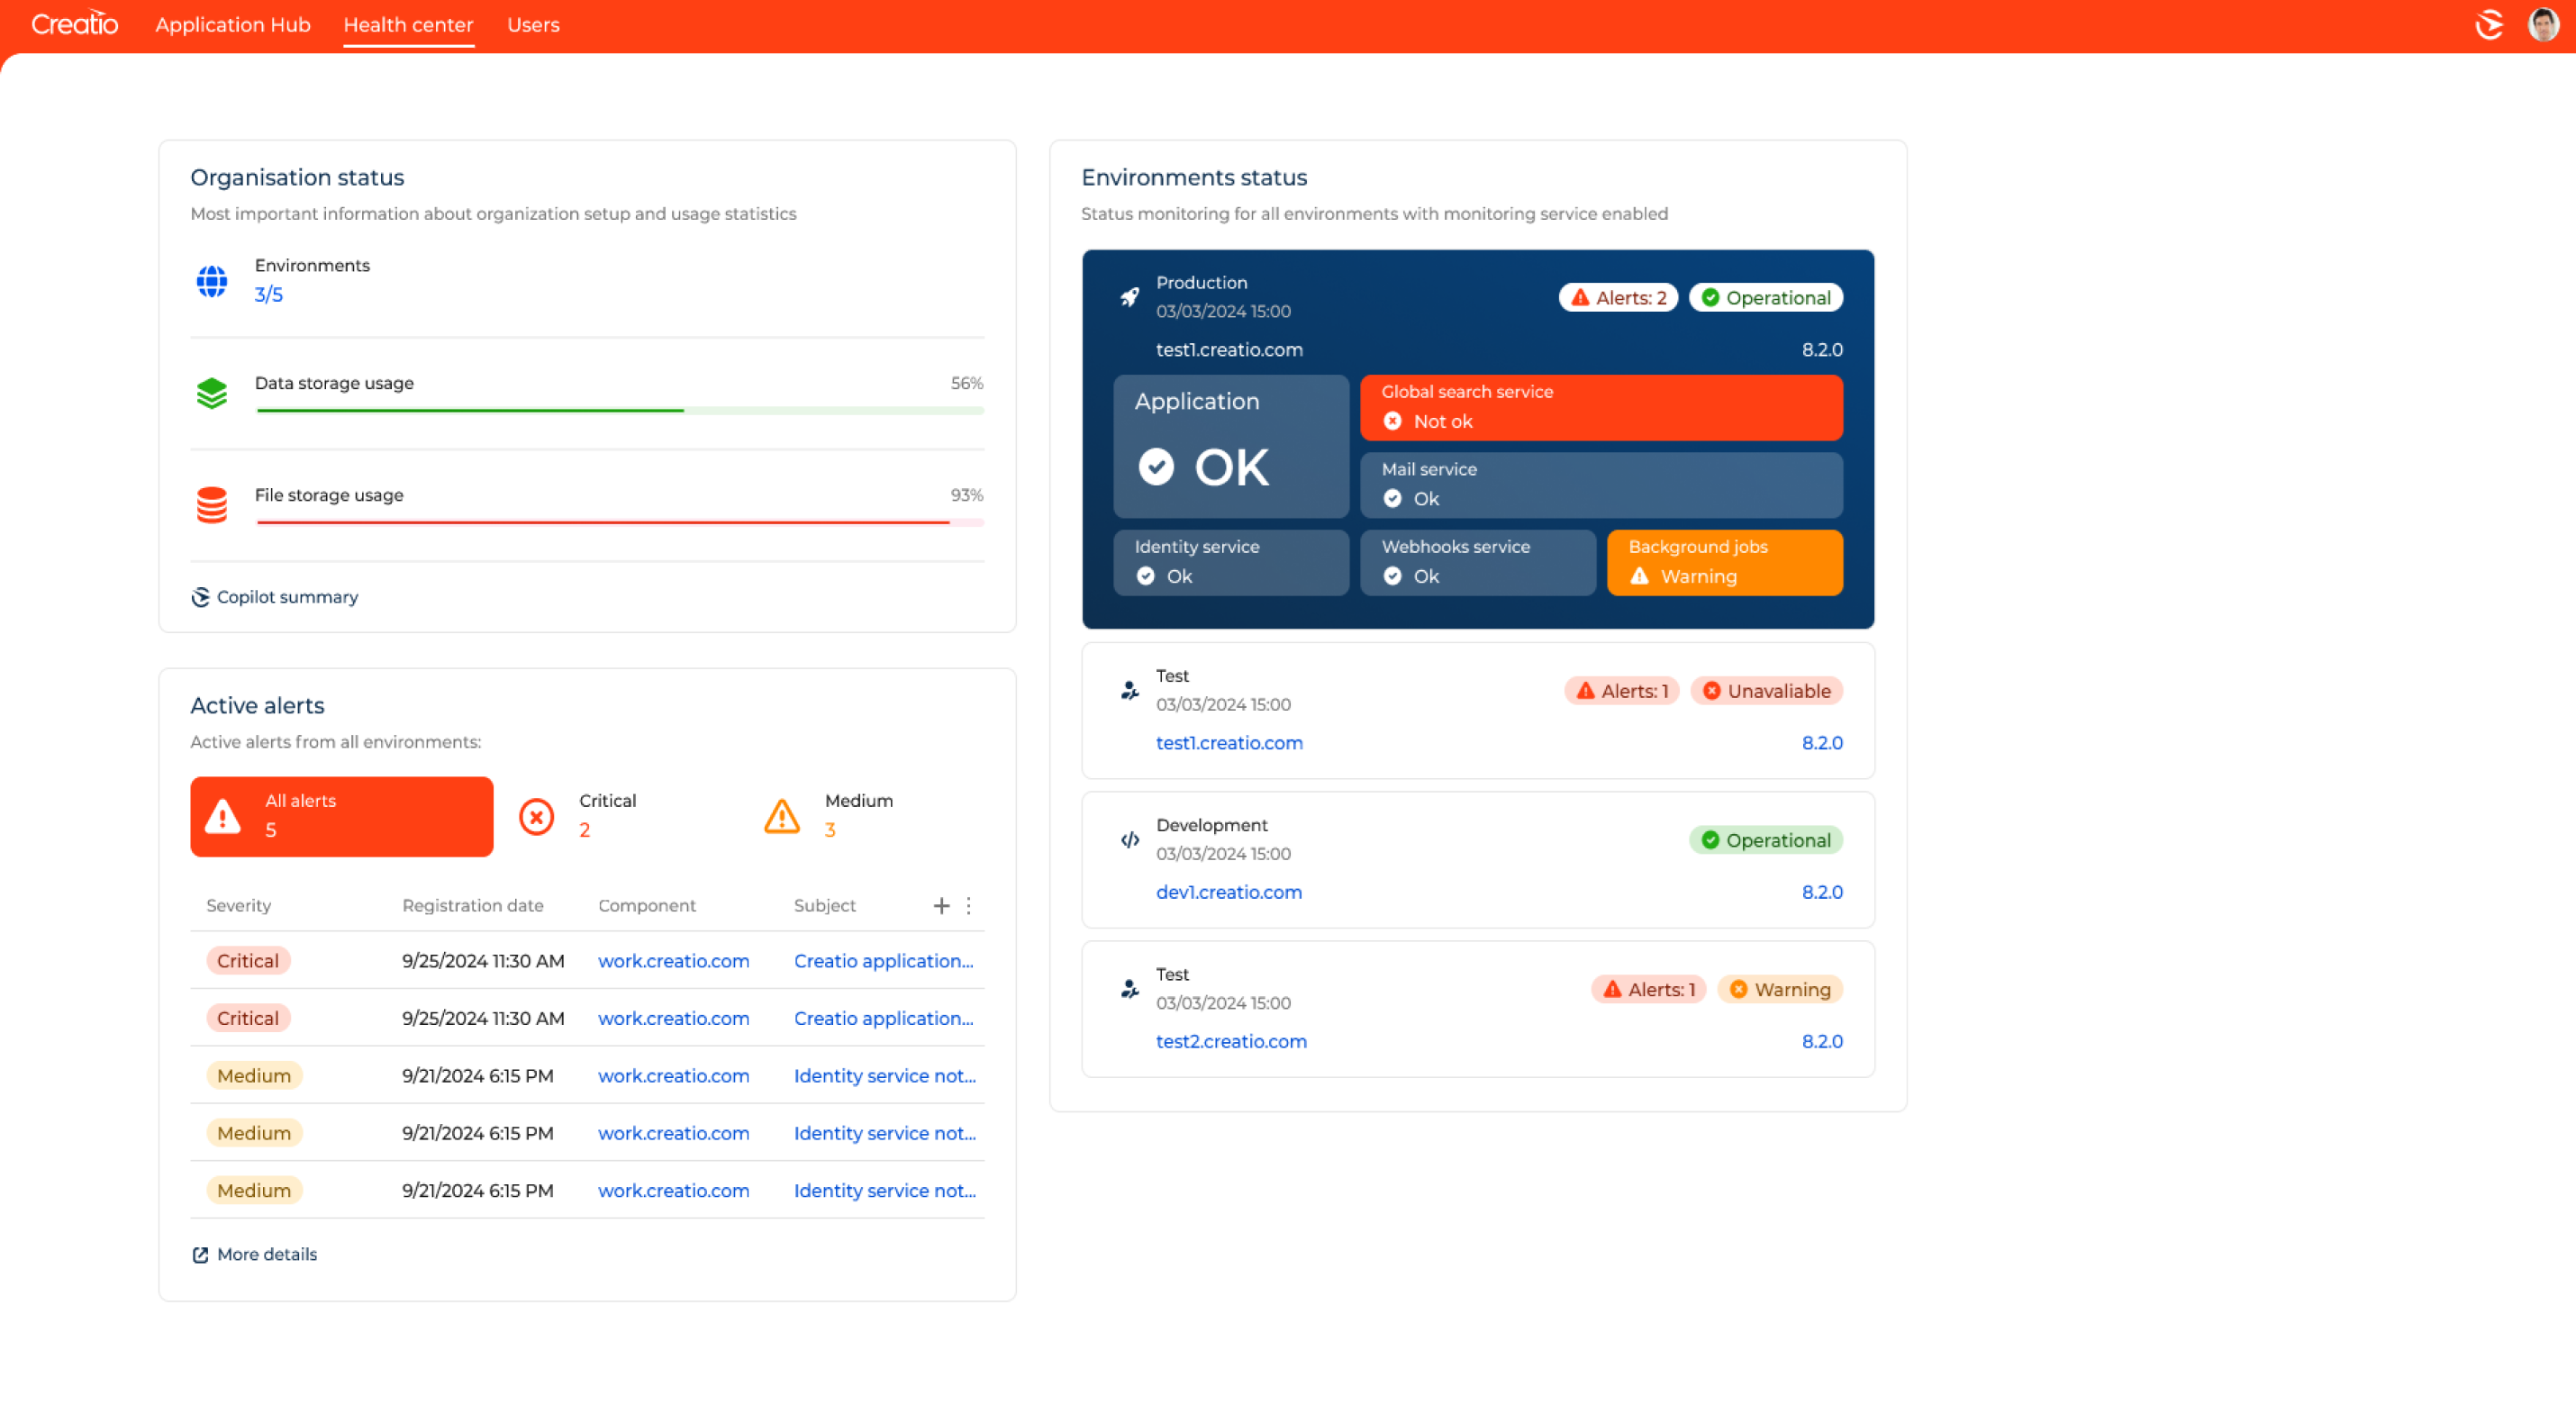Open the Users section
This screenshot has height=1405, width=2576.
pyautogui.click(x=533, y=25)
